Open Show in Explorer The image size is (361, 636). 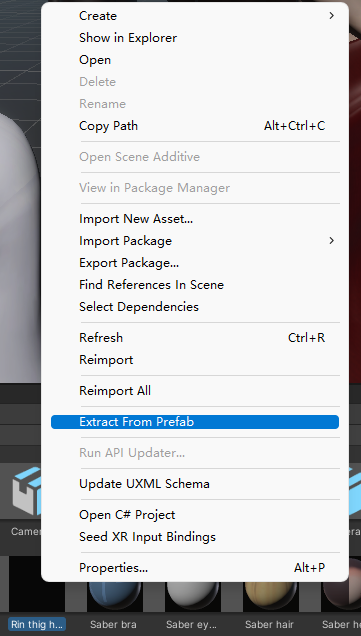[x=128, y=38]
